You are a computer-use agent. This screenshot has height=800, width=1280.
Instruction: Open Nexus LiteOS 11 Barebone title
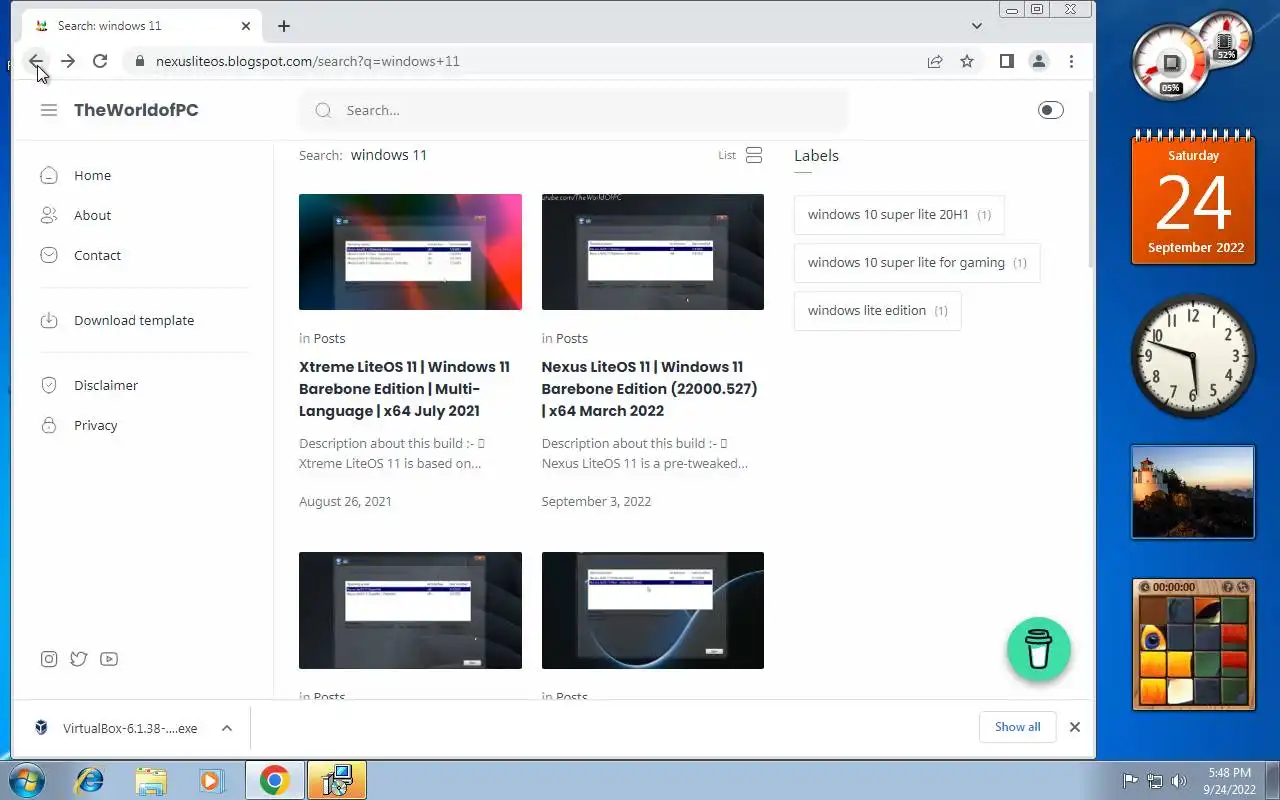[x=650, y=389]
